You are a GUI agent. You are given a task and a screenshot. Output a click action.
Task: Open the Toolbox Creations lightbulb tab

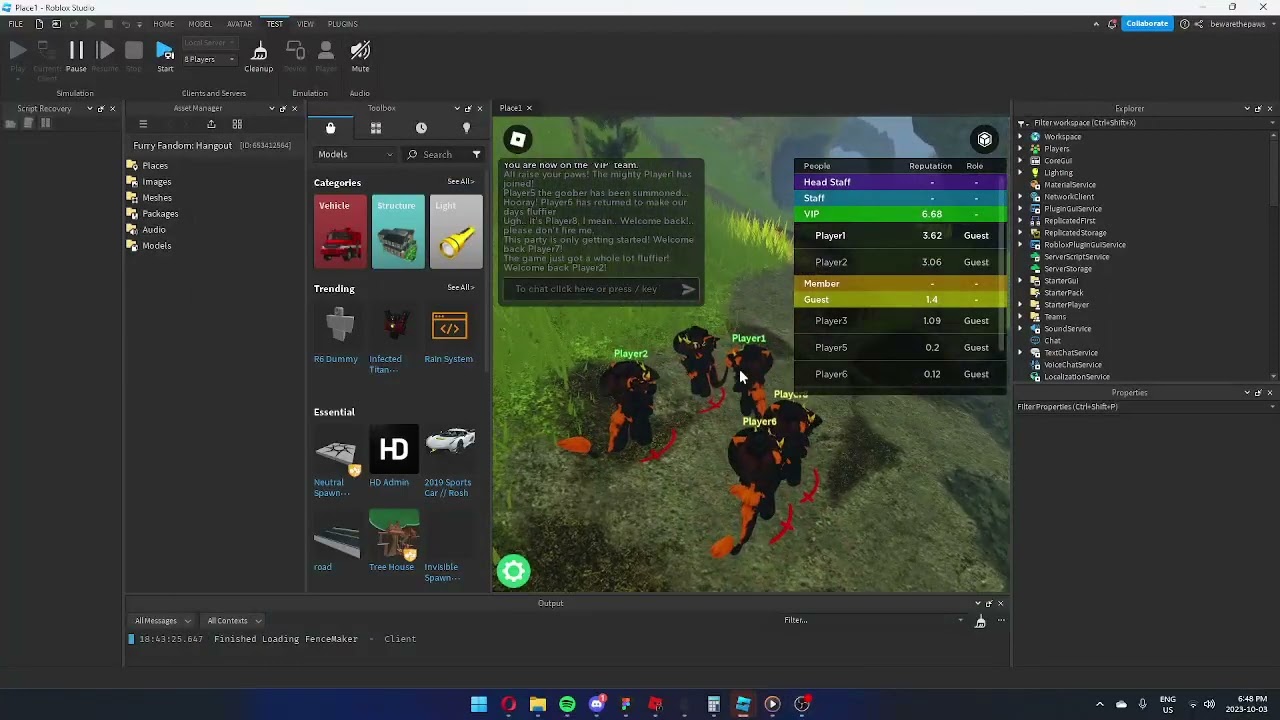(x=466, y=128)
